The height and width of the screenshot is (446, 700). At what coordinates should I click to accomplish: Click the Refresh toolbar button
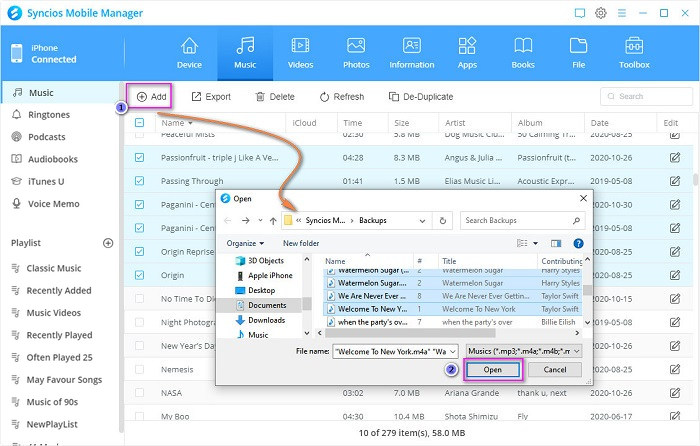(x=341, y=97)
